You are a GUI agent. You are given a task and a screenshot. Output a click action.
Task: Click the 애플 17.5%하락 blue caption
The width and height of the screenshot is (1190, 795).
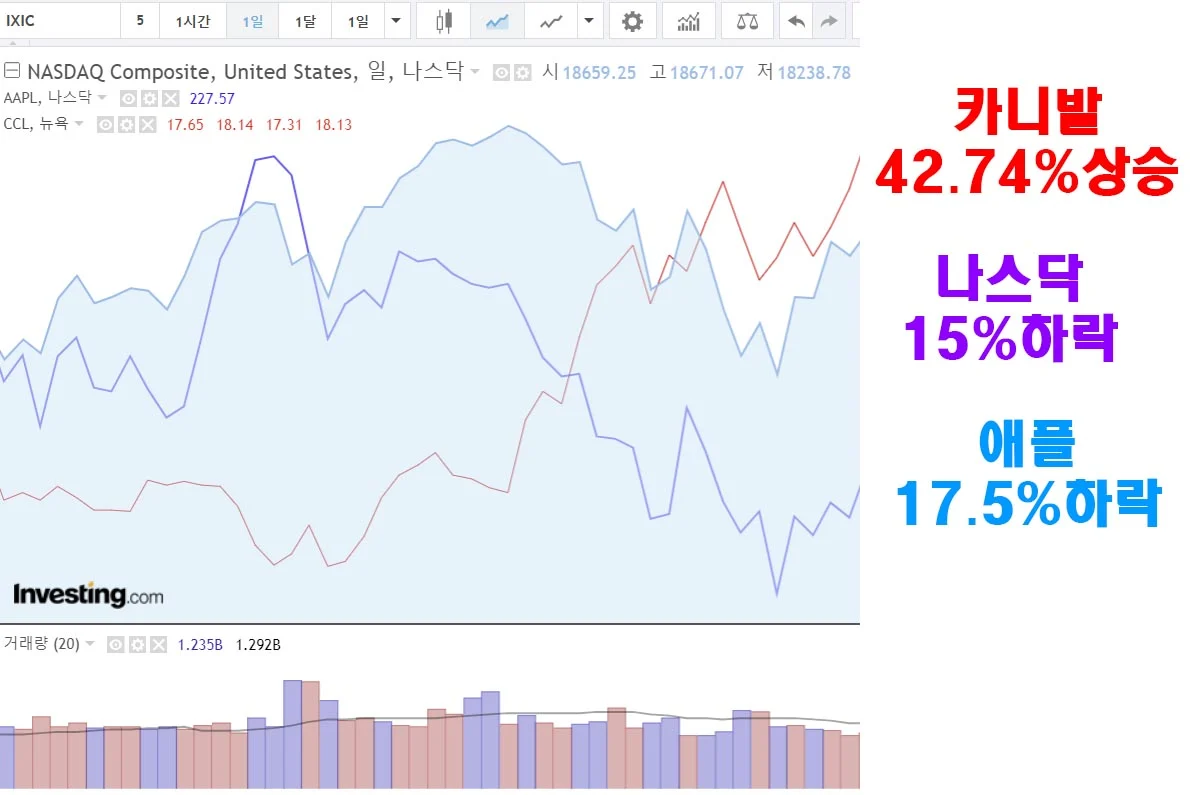(1028, 474)
